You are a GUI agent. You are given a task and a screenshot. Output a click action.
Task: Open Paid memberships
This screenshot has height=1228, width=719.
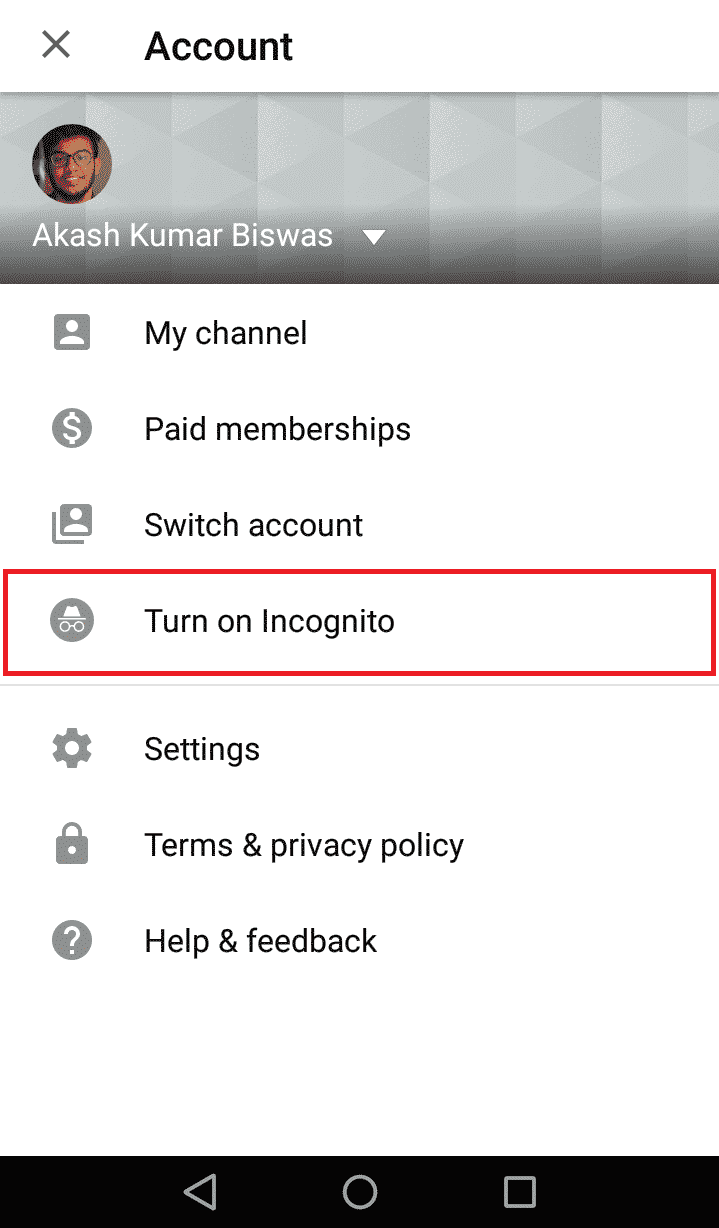tap(277, 429)
